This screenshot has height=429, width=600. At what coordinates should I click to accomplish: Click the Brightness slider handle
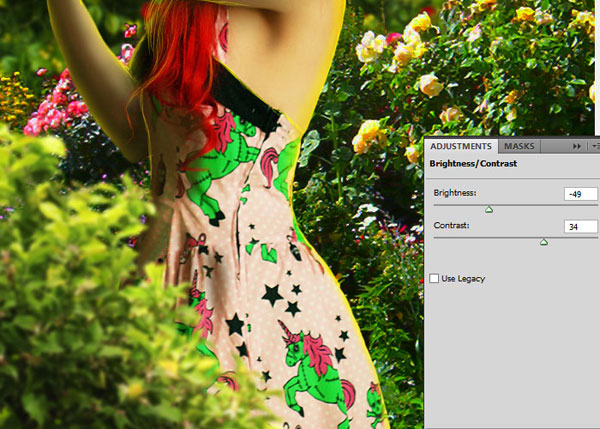(x=489, y=210)
